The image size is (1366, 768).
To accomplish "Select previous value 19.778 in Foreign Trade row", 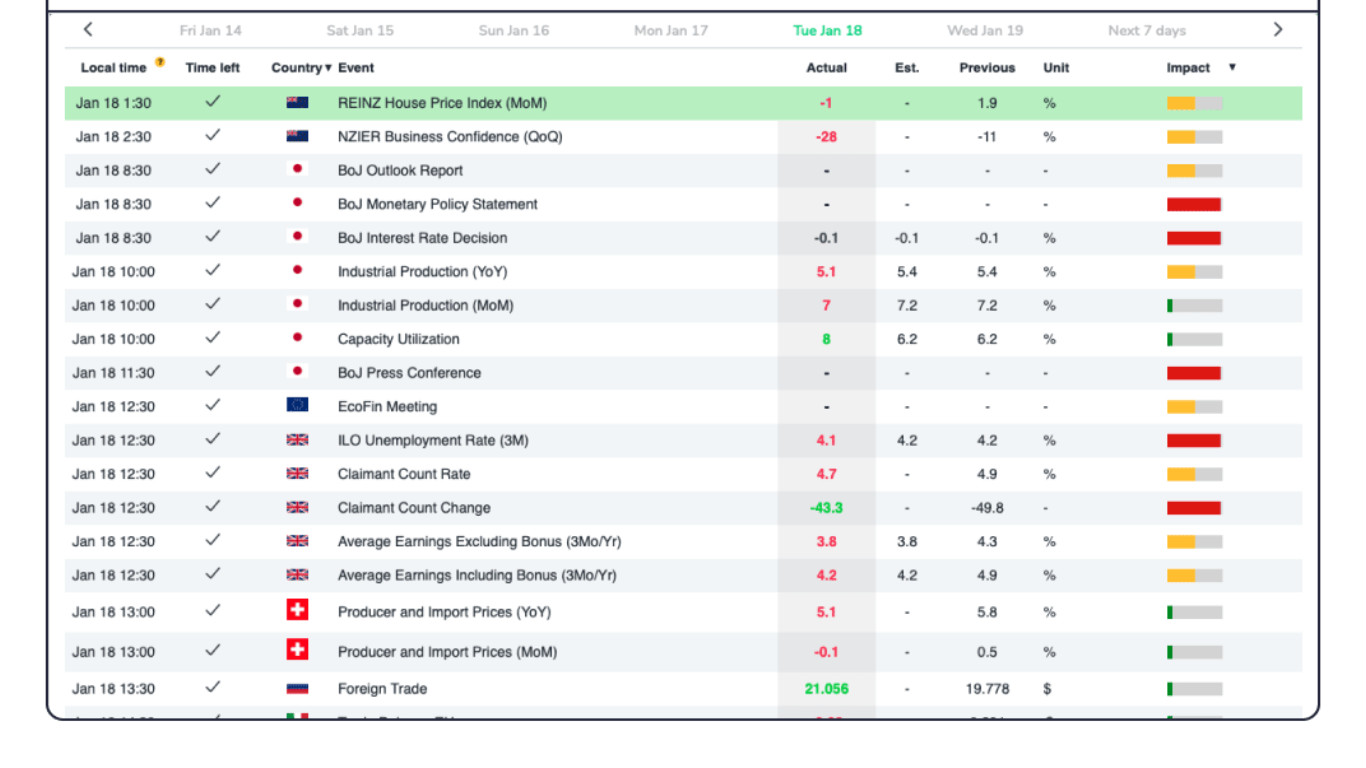I will tap(987, 689).
